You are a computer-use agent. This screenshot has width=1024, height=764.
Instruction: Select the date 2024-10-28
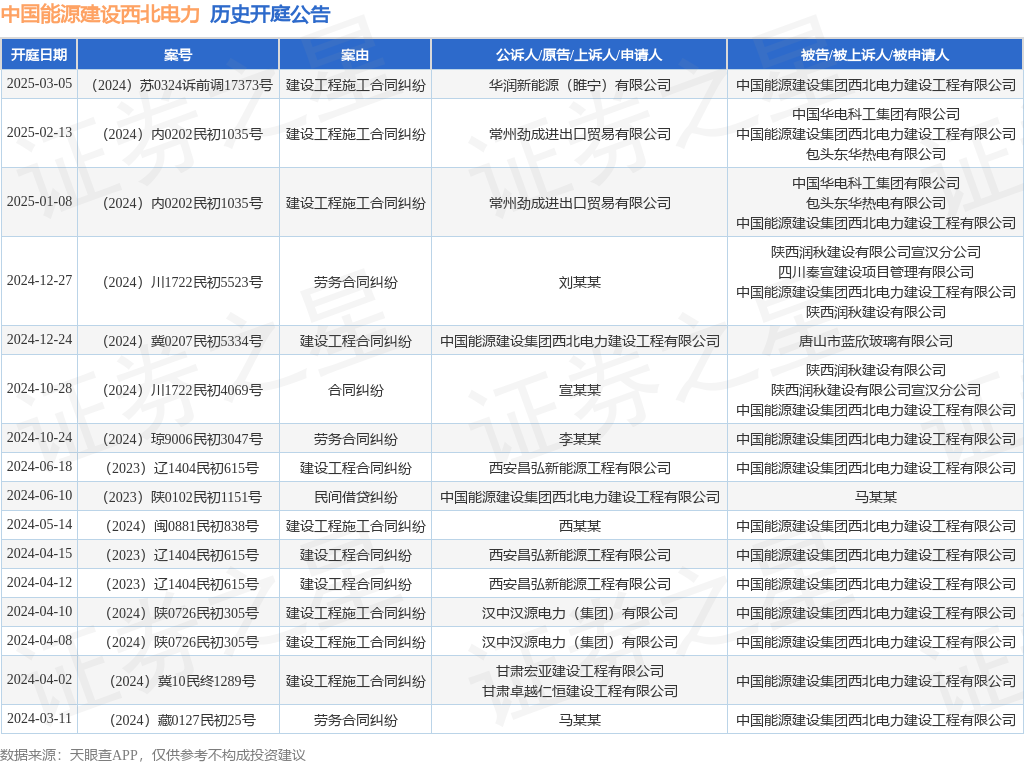(39, 389)
